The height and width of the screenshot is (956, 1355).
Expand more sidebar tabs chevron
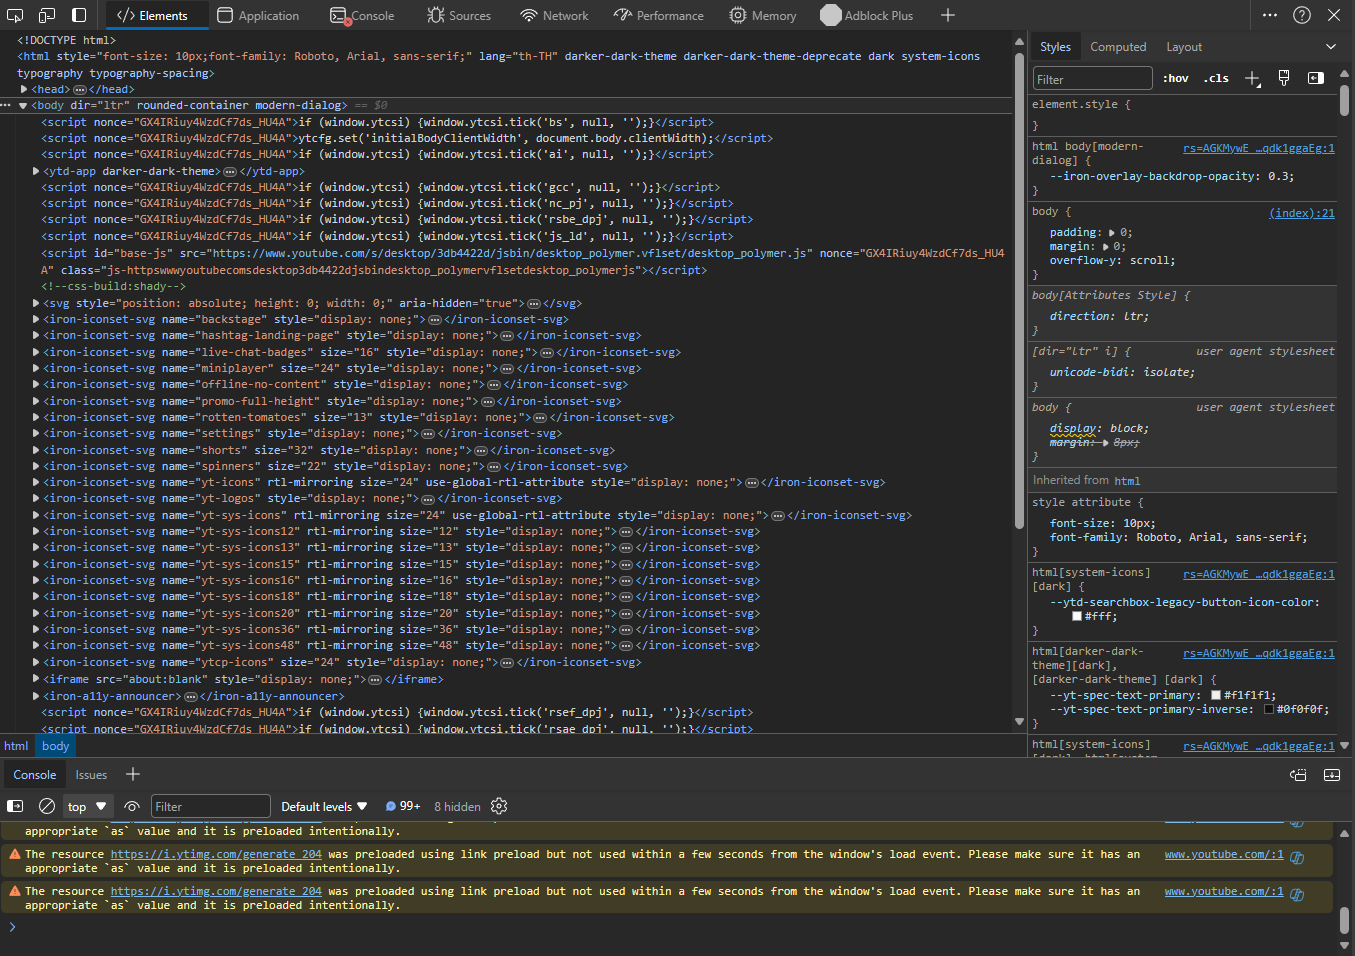(1330, 47)
